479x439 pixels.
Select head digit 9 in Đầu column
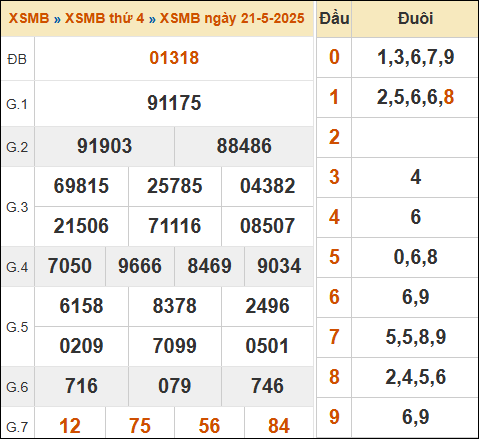pyautogui.click(x=334, y=417)
